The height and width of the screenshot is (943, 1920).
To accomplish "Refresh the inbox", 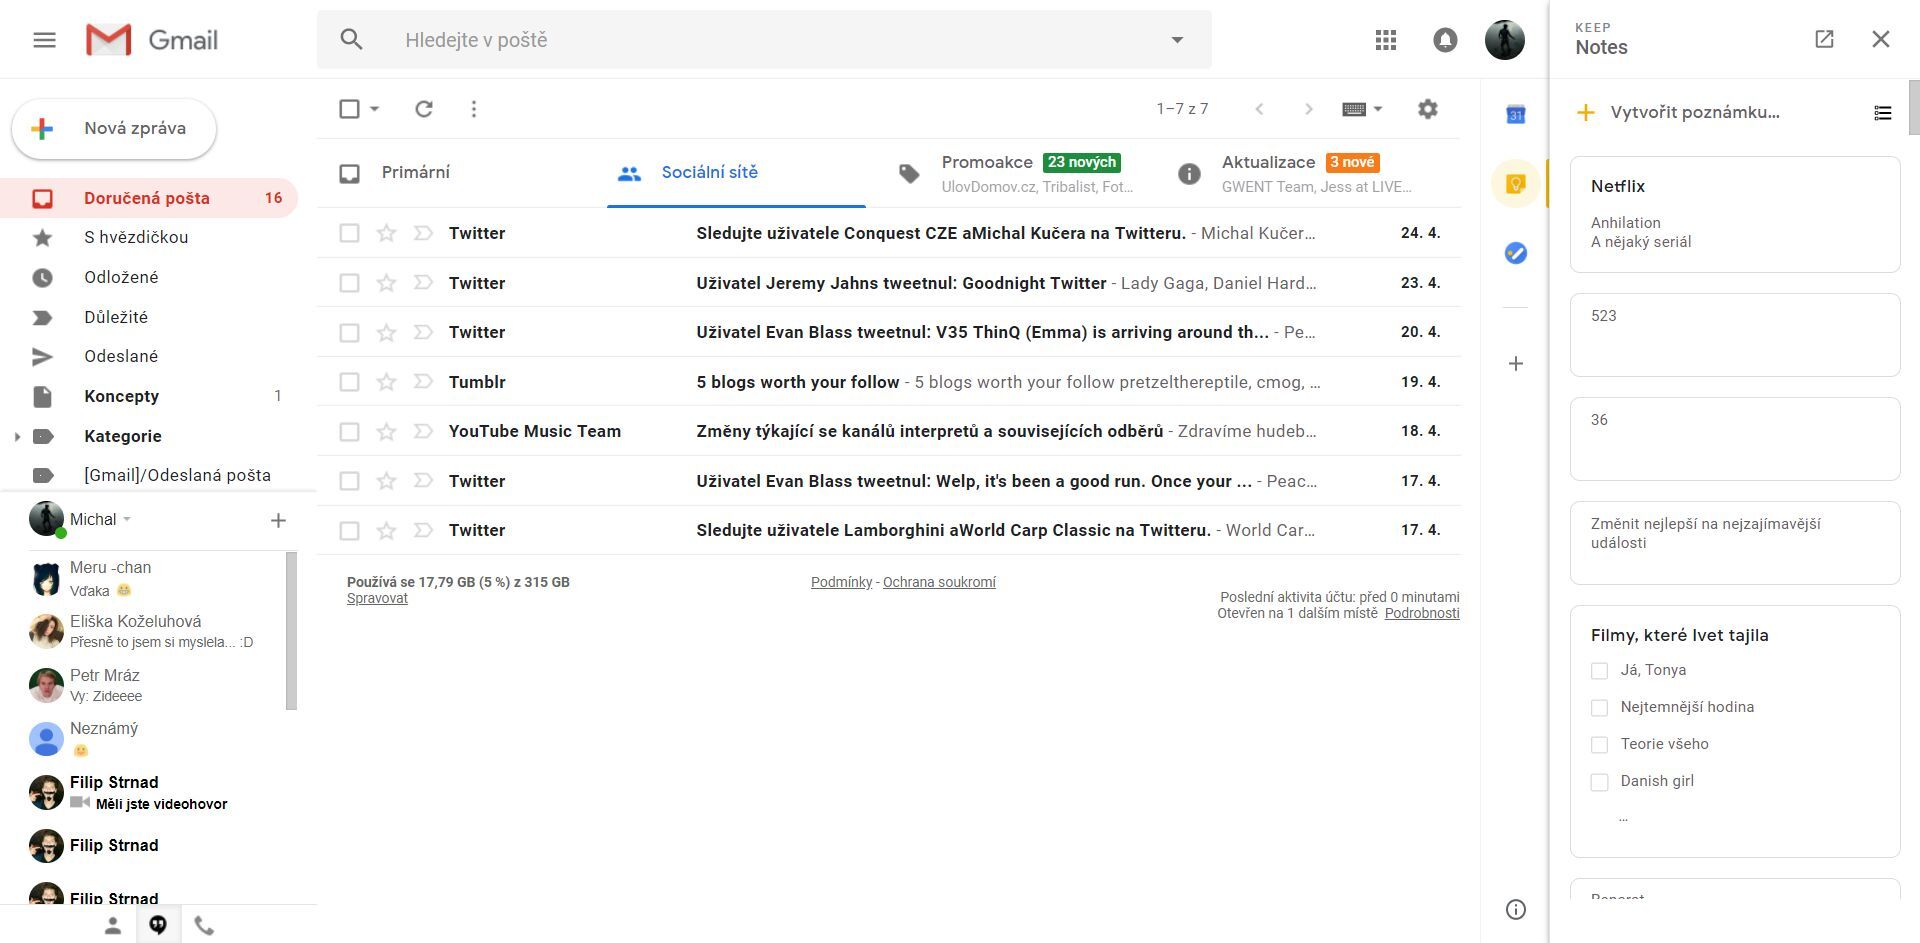I will [423, 109].
